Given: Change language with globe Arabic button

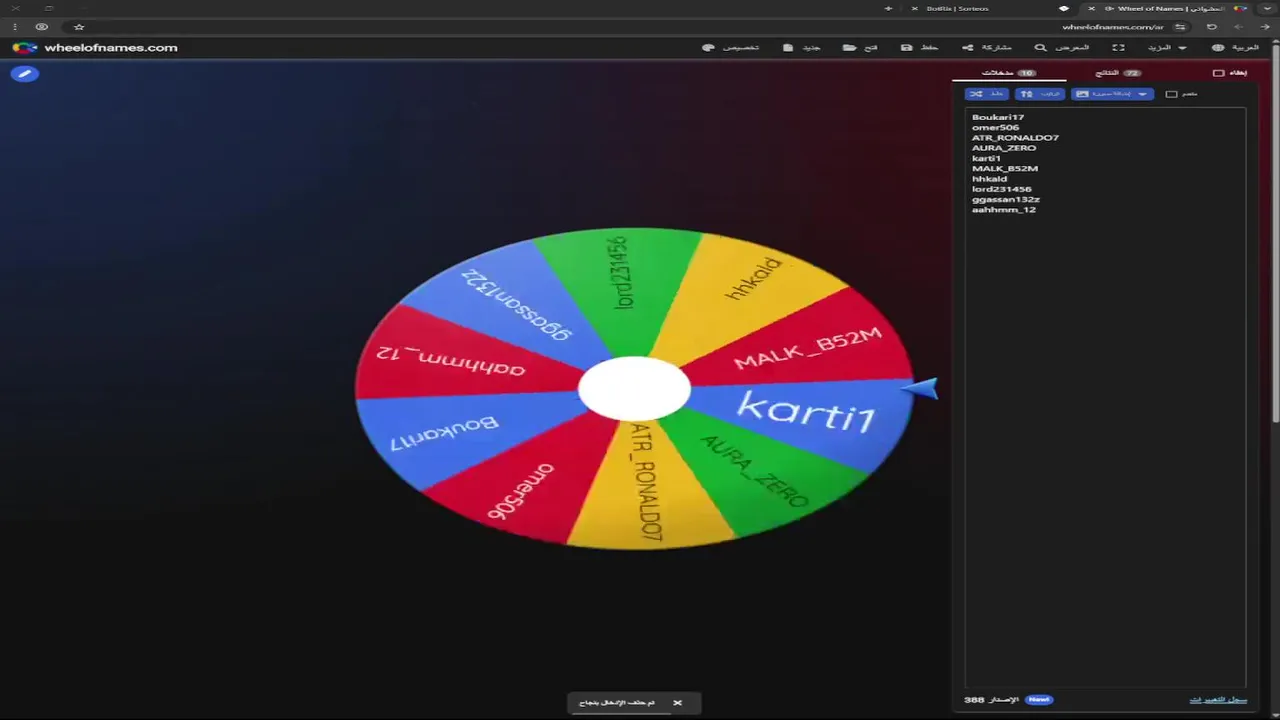Looking at the screenshot, I should coord(1235,47).
